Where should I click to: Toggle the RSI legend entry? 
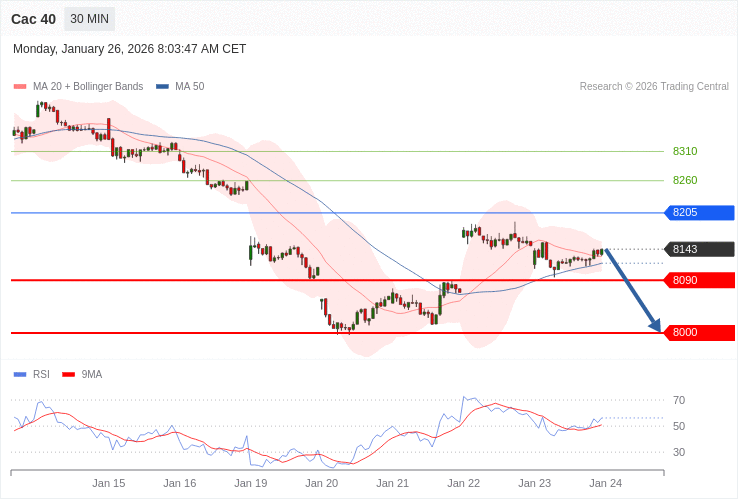click(40, 374)
